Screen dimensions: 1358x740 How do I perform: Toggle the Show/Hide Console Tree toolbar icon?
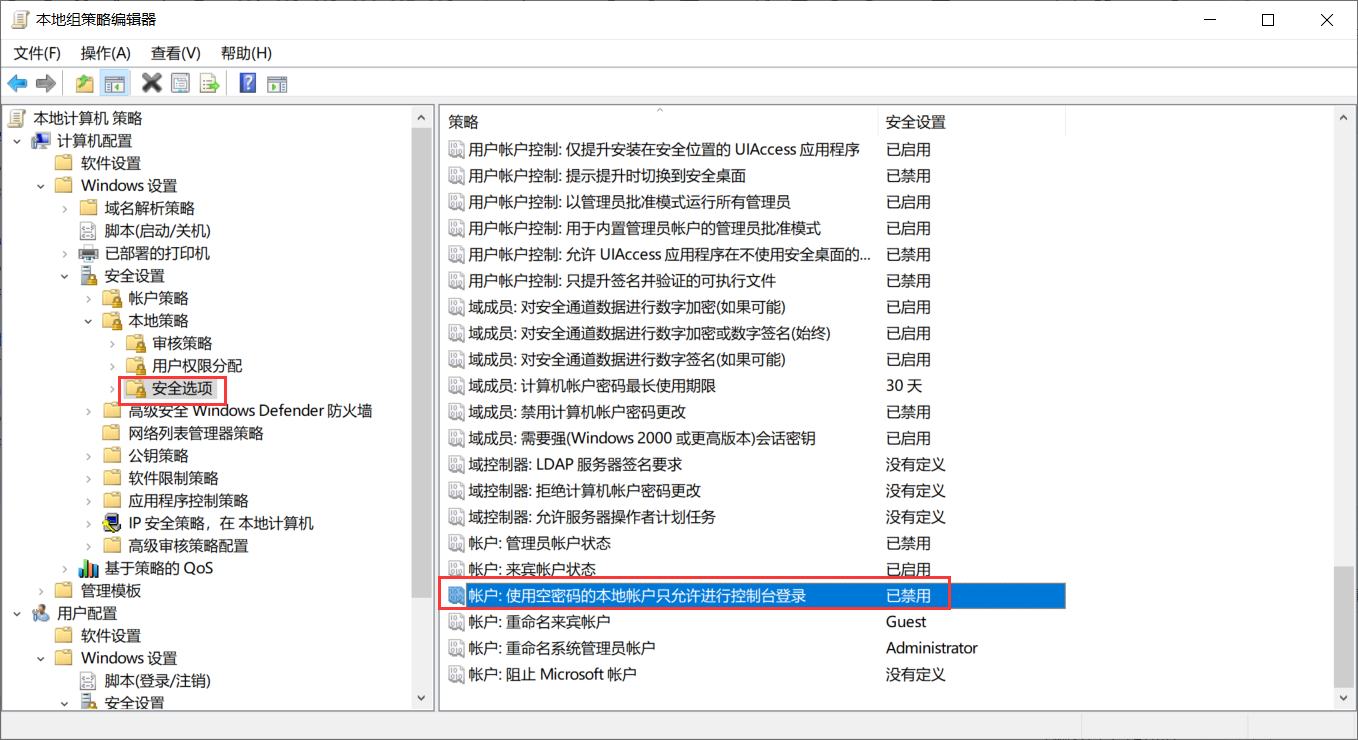[x=115, y=83]
